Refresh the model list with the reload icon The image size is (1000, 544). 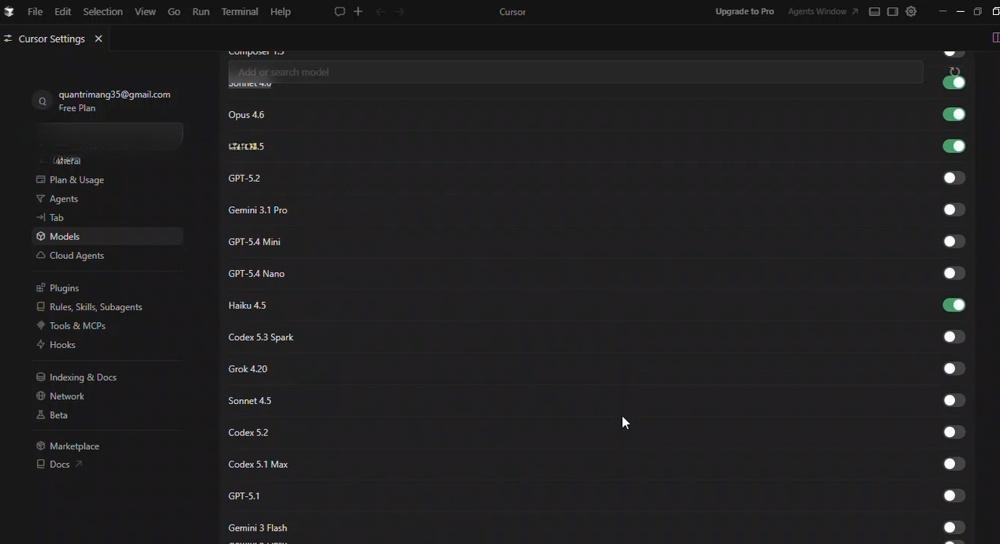(x=955, y=71)
